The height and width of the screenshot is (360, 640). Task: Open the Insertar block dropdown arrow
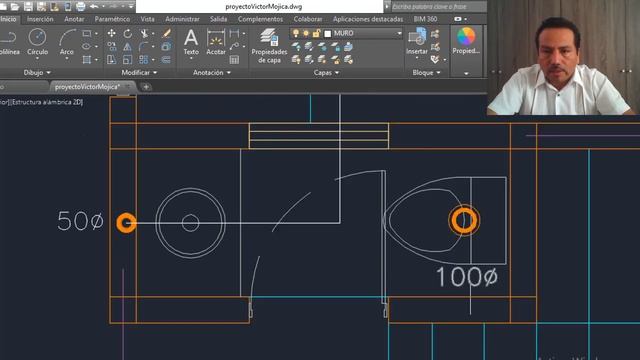417,58
